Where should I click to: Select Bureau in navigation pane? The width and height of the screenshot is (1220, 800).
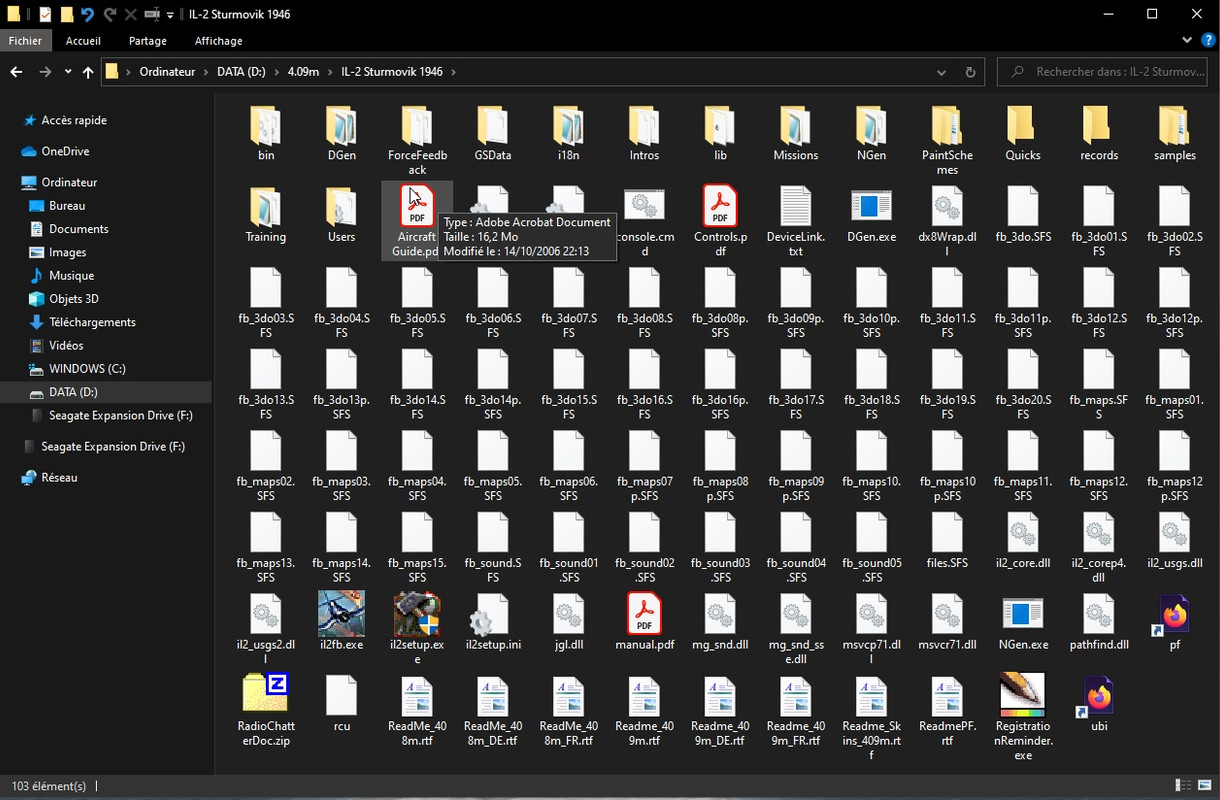click(67, 205)
